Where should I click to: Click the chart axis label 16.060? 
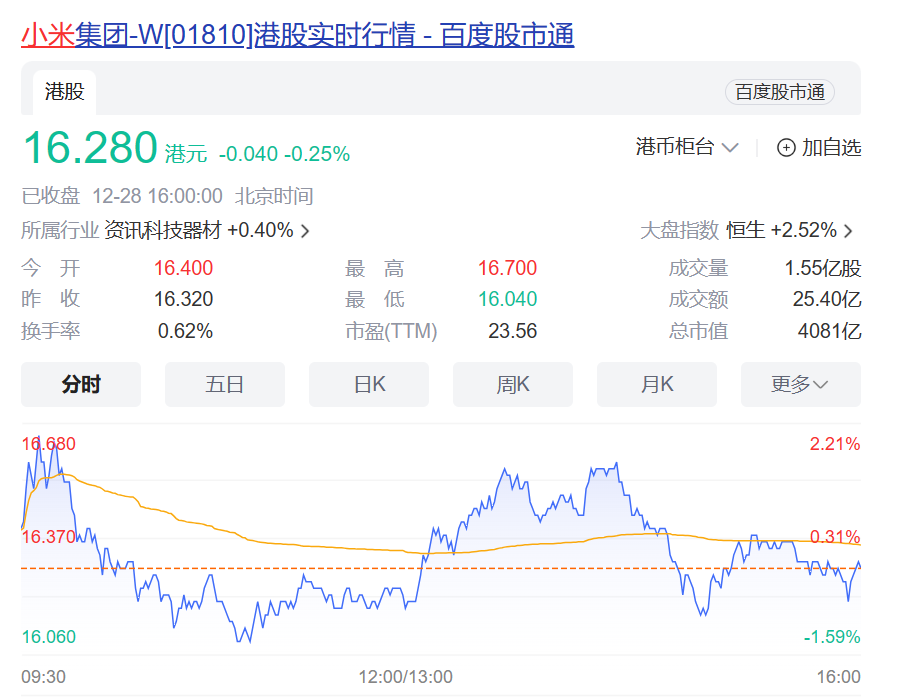pyautogui.click(x=49, y=636)
